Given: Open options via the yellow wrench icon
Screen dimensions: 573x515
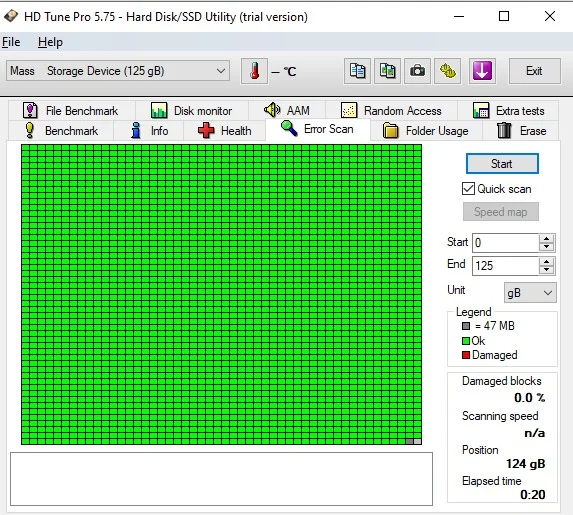Looking at the screenshot, I should pos(447,71).
